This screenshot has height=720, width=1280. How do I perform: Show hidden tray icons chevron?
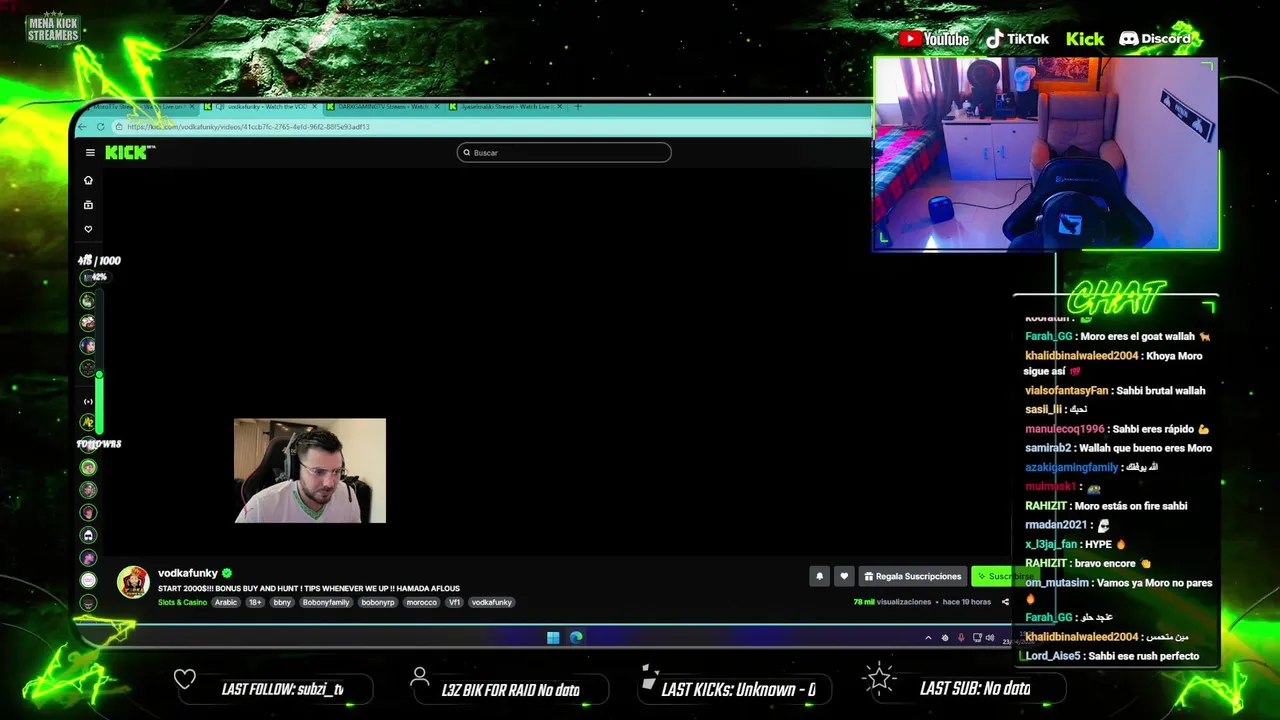pos(928,638)
